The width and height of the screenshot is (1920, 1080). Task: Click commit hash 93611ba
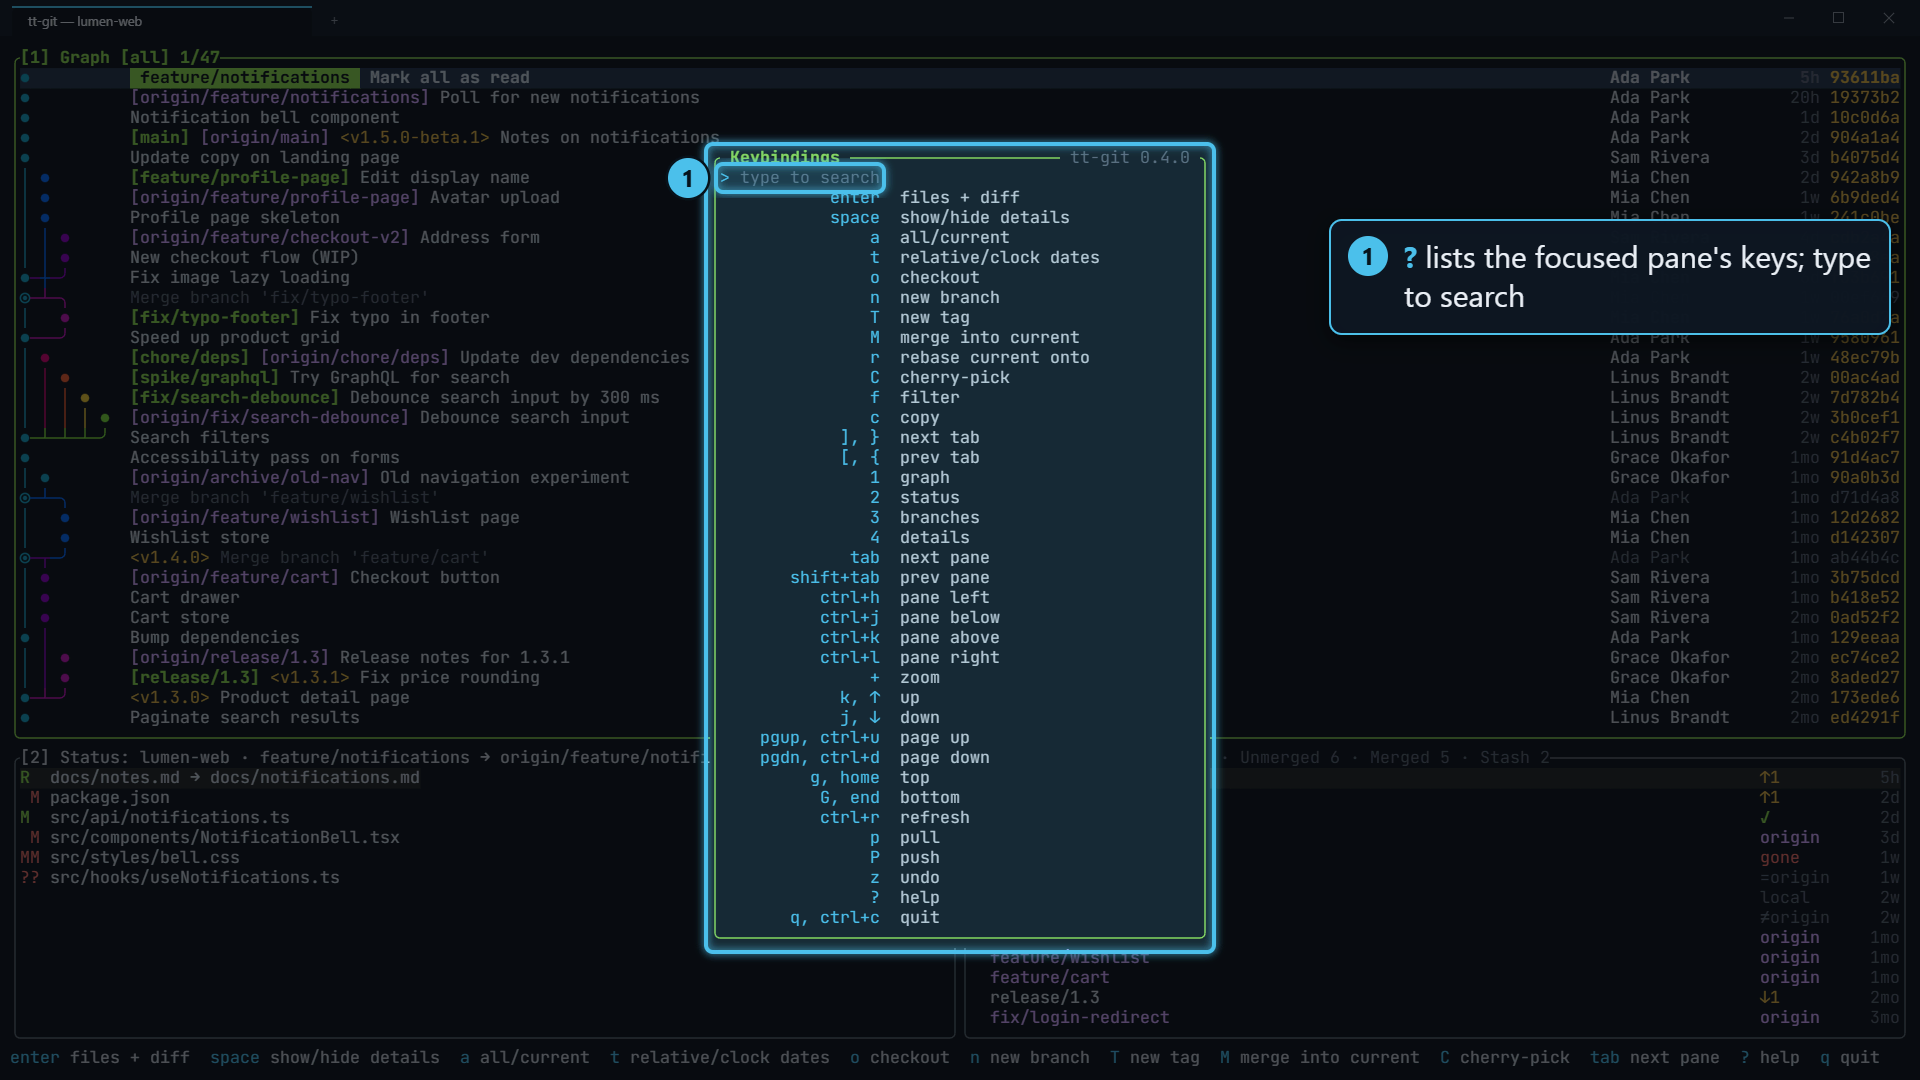[1865, 78]
